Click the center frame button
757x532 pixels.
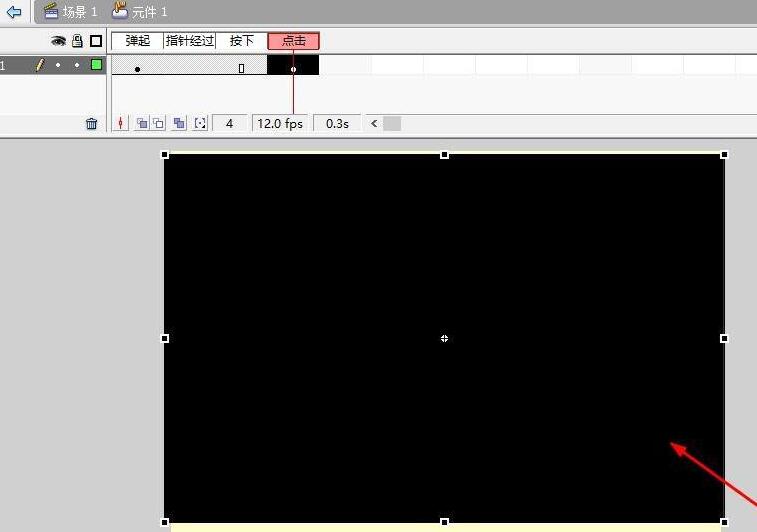point(121,124)
